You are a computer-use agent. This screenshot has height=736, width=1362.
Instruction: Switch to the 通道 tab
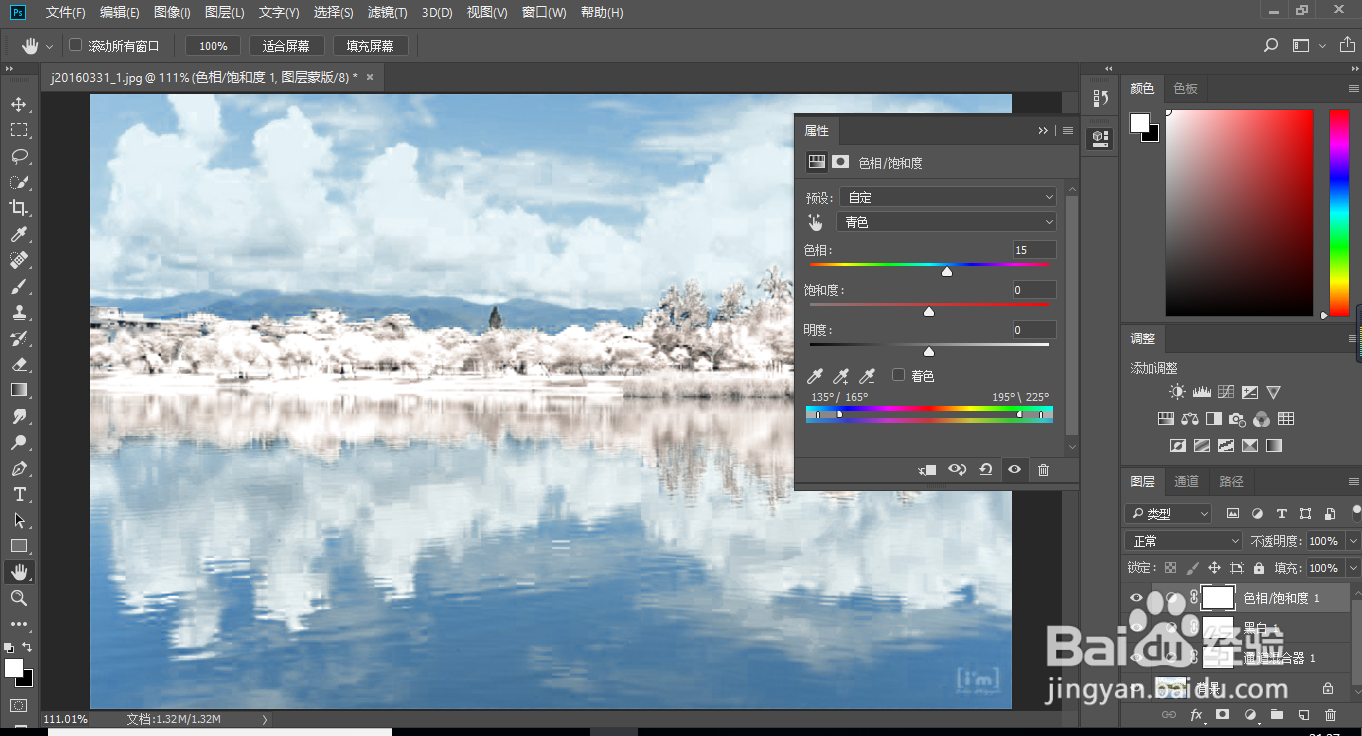pyautogui.click(x=1186, y=481)
